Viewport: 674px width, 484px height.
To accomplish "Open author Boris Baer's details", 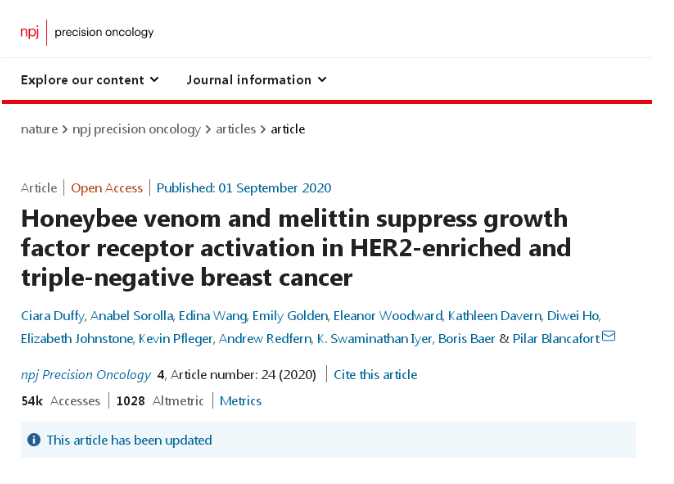I will (x=466, y=338).
